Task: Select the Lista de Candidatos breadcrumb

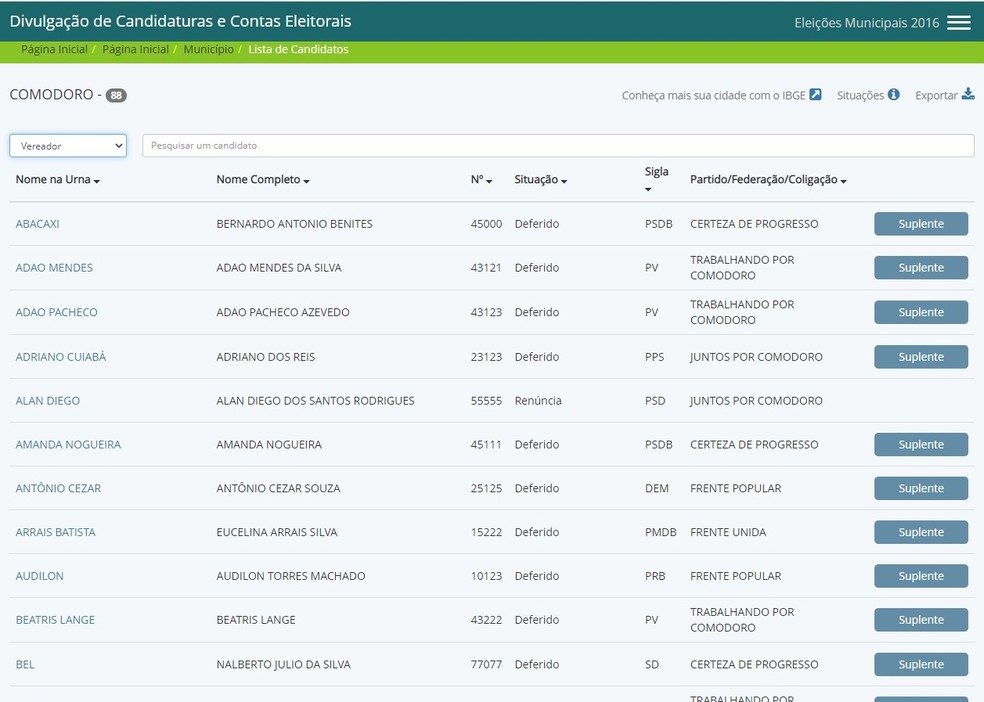Action: pyautogui.click(x=297, y=49)
